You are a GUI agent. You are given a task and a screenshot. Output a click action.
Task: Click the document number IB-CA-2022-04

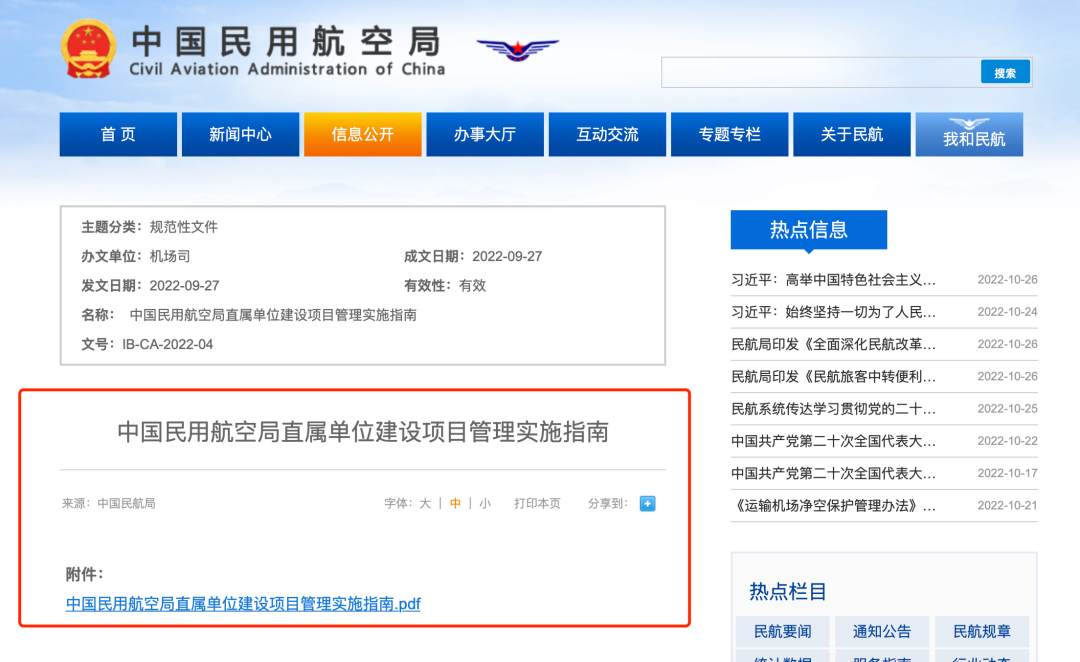(167, 344)
